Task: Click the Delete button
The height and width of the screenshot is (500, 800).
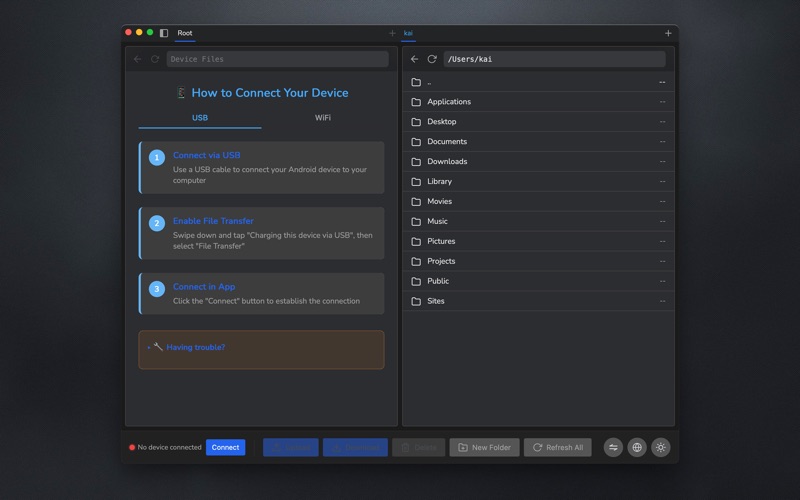Action: [418, 447]
